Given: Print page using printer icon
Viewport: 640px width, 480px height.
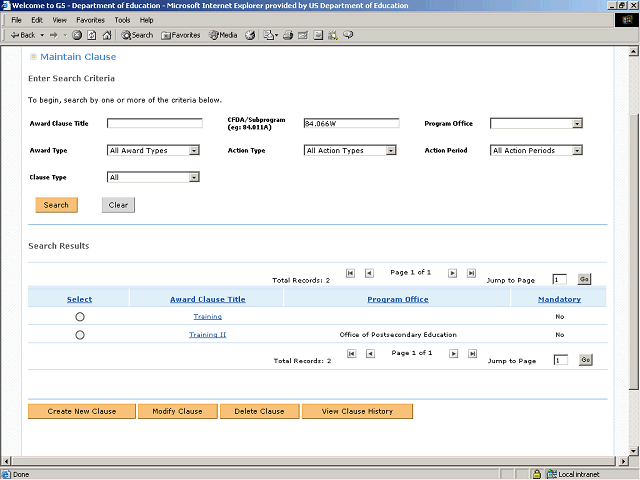Looking at the screenshot, I should coord(288,35).
